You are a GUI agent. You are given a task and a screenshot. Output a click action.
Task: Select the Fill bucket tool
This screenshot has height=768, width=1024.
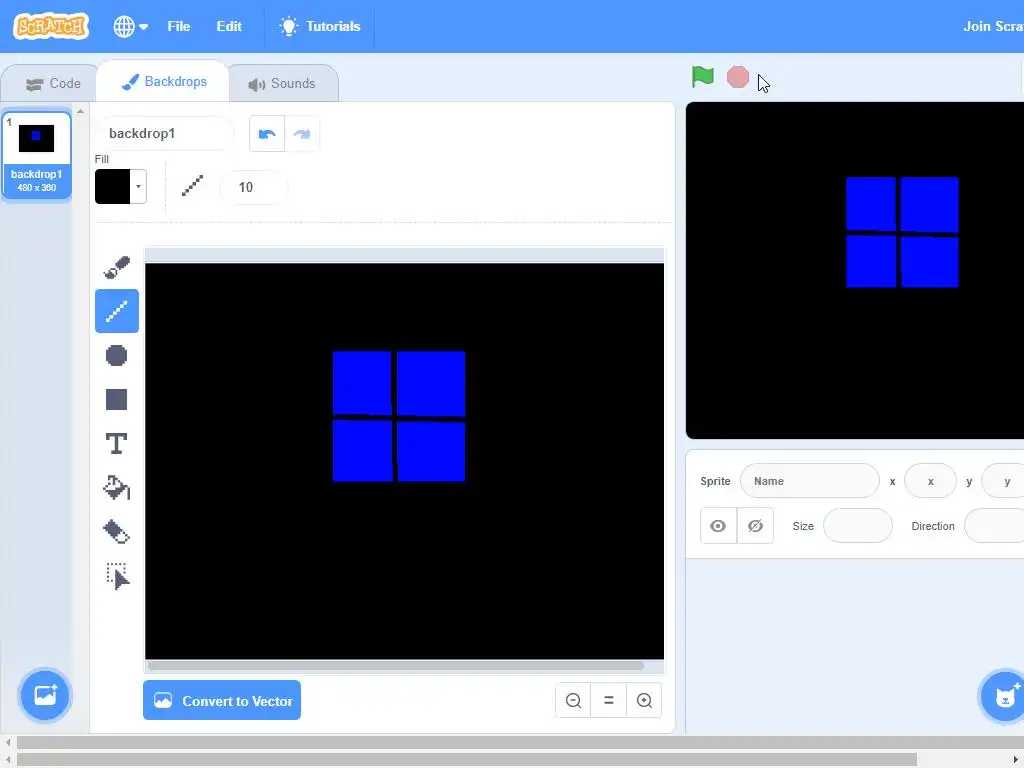click(x=117, y=488)
